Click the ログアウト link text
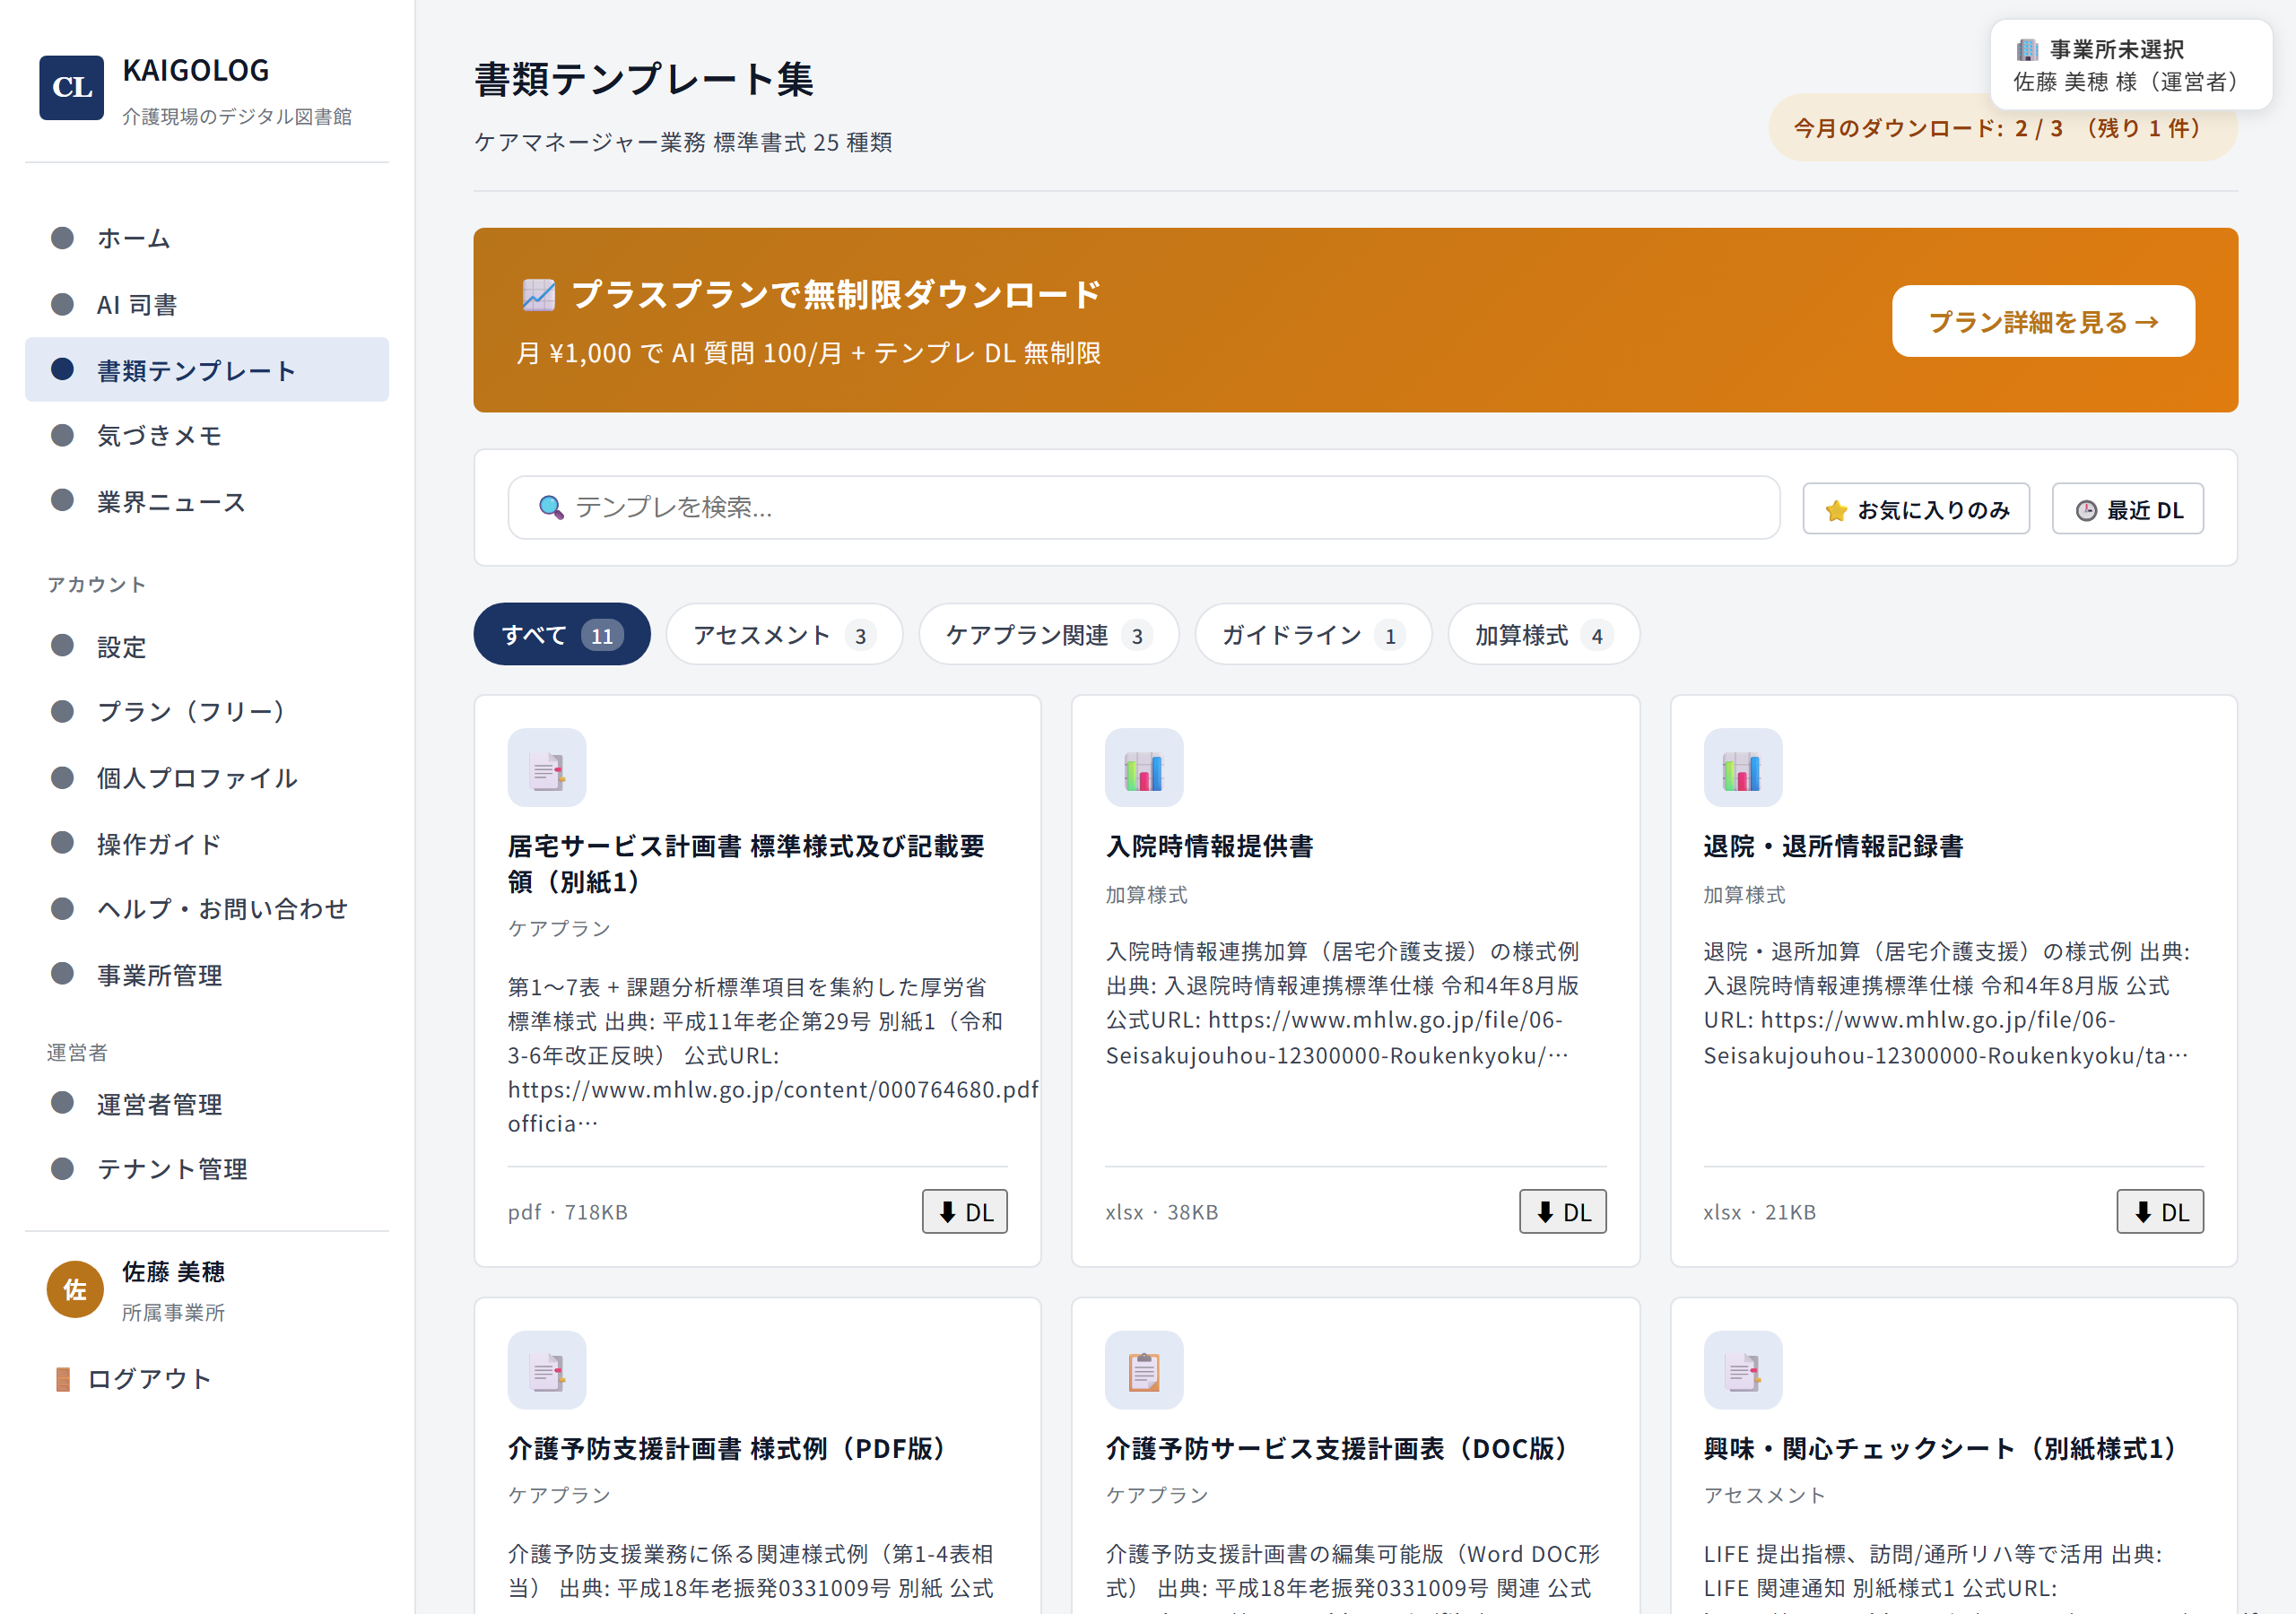The image size is (2296, 1614). point(149,1379)
